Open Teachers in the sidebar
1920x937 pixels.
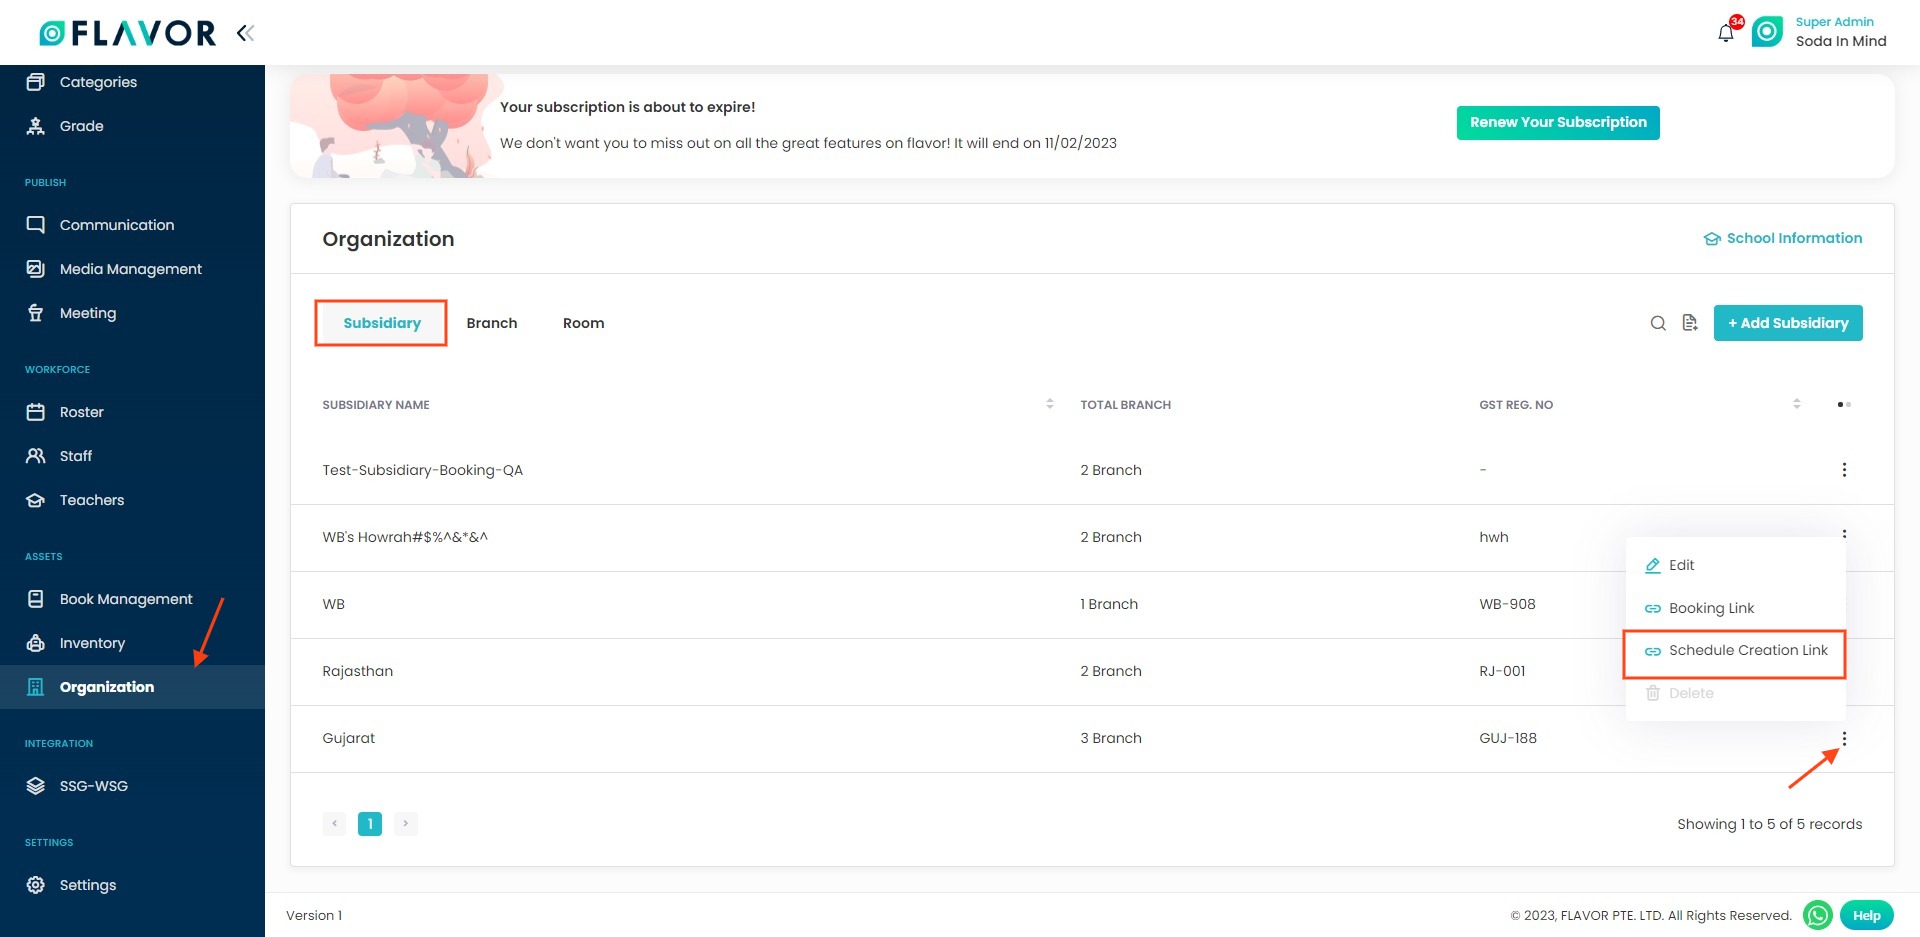(92, 500)
